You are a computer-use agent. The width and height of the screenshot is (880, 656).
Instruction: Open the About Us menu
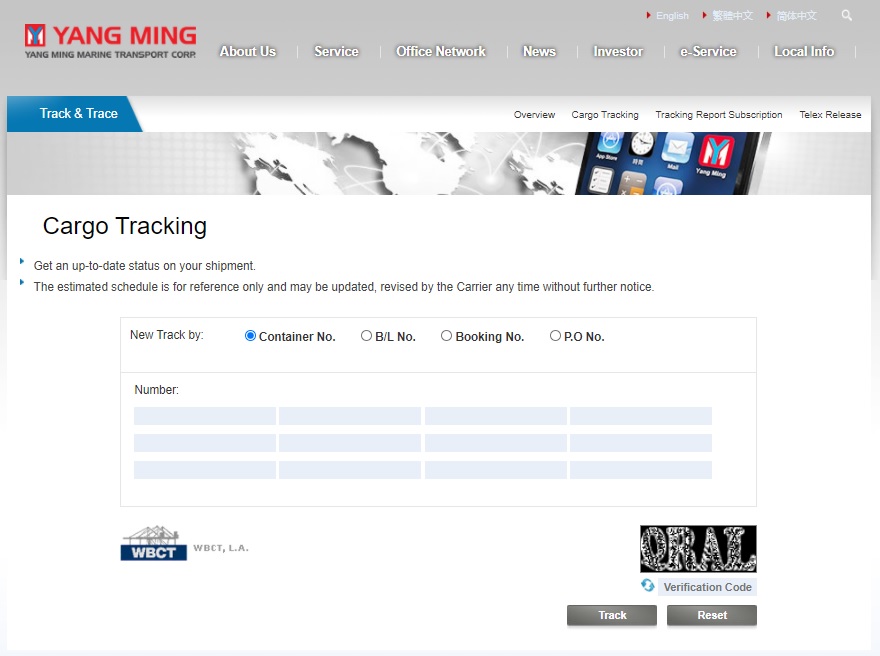point(248,52)
